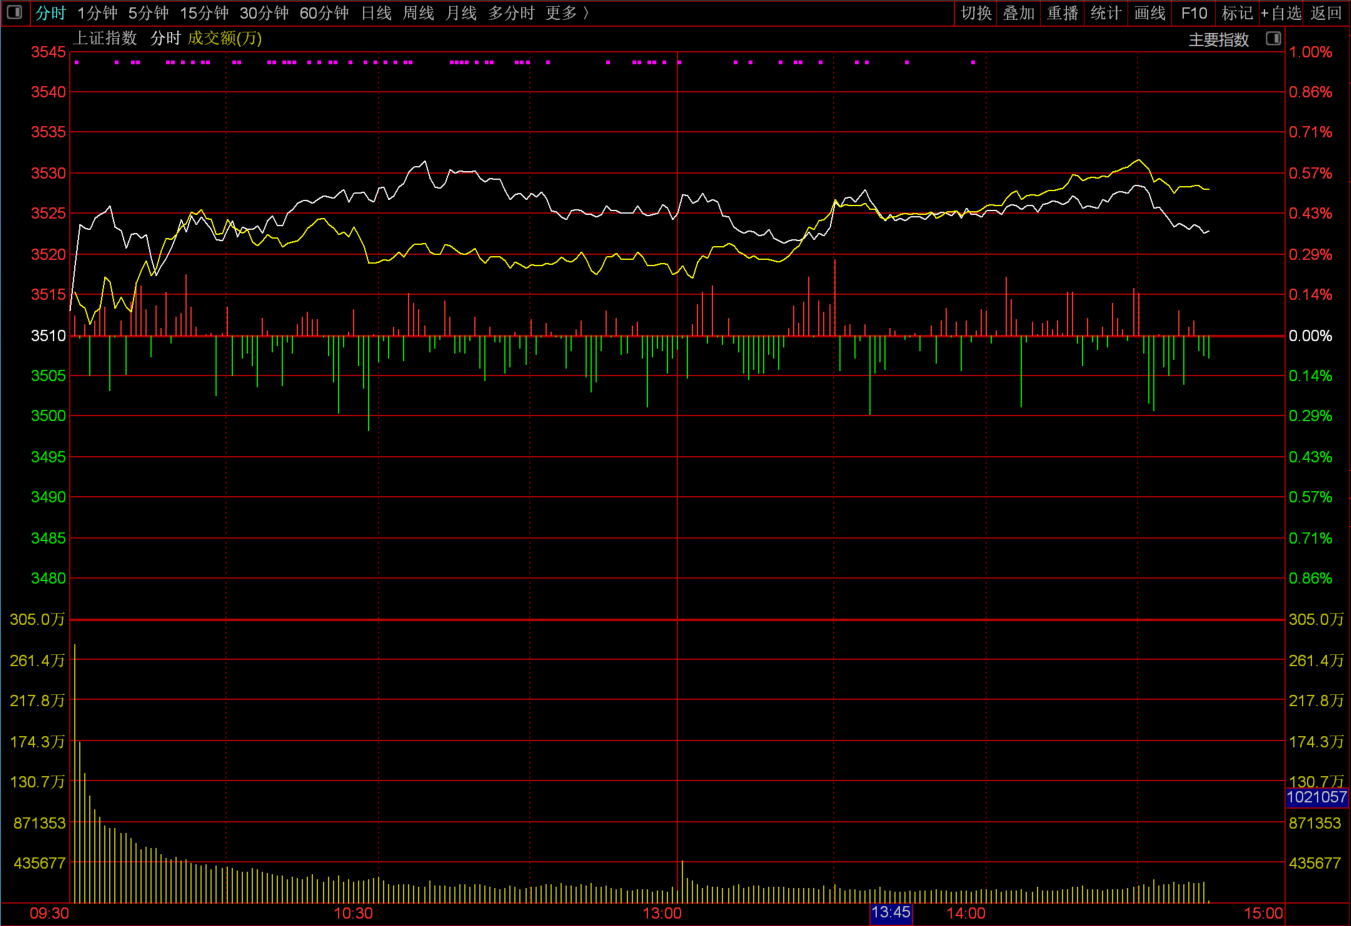This screenshot has width=1351, height=926.
Task: Click the 上证指数 title label
Action: click(105, 38)
